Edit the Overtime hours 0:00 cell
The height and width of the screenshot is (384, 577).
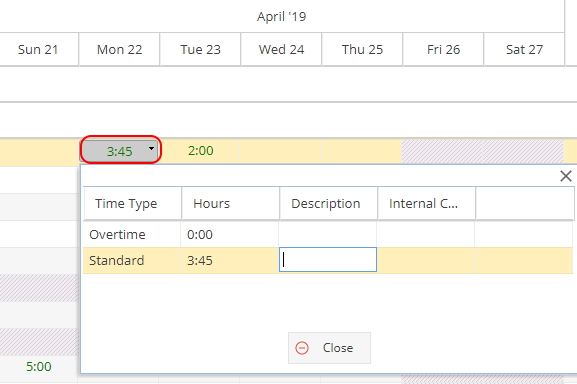230,234
